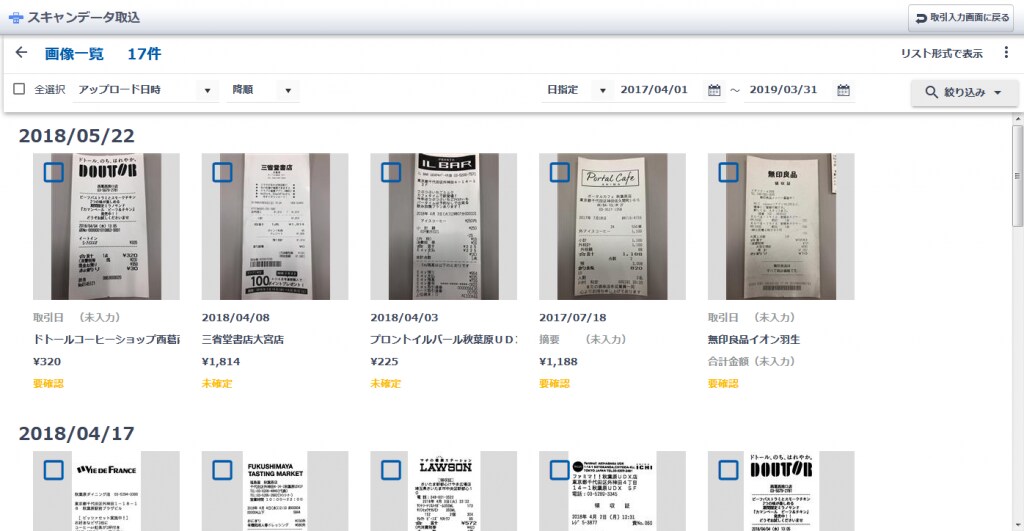
Task: Click 取引日 (未入力) on 無印良品 card
Action: 752,317
